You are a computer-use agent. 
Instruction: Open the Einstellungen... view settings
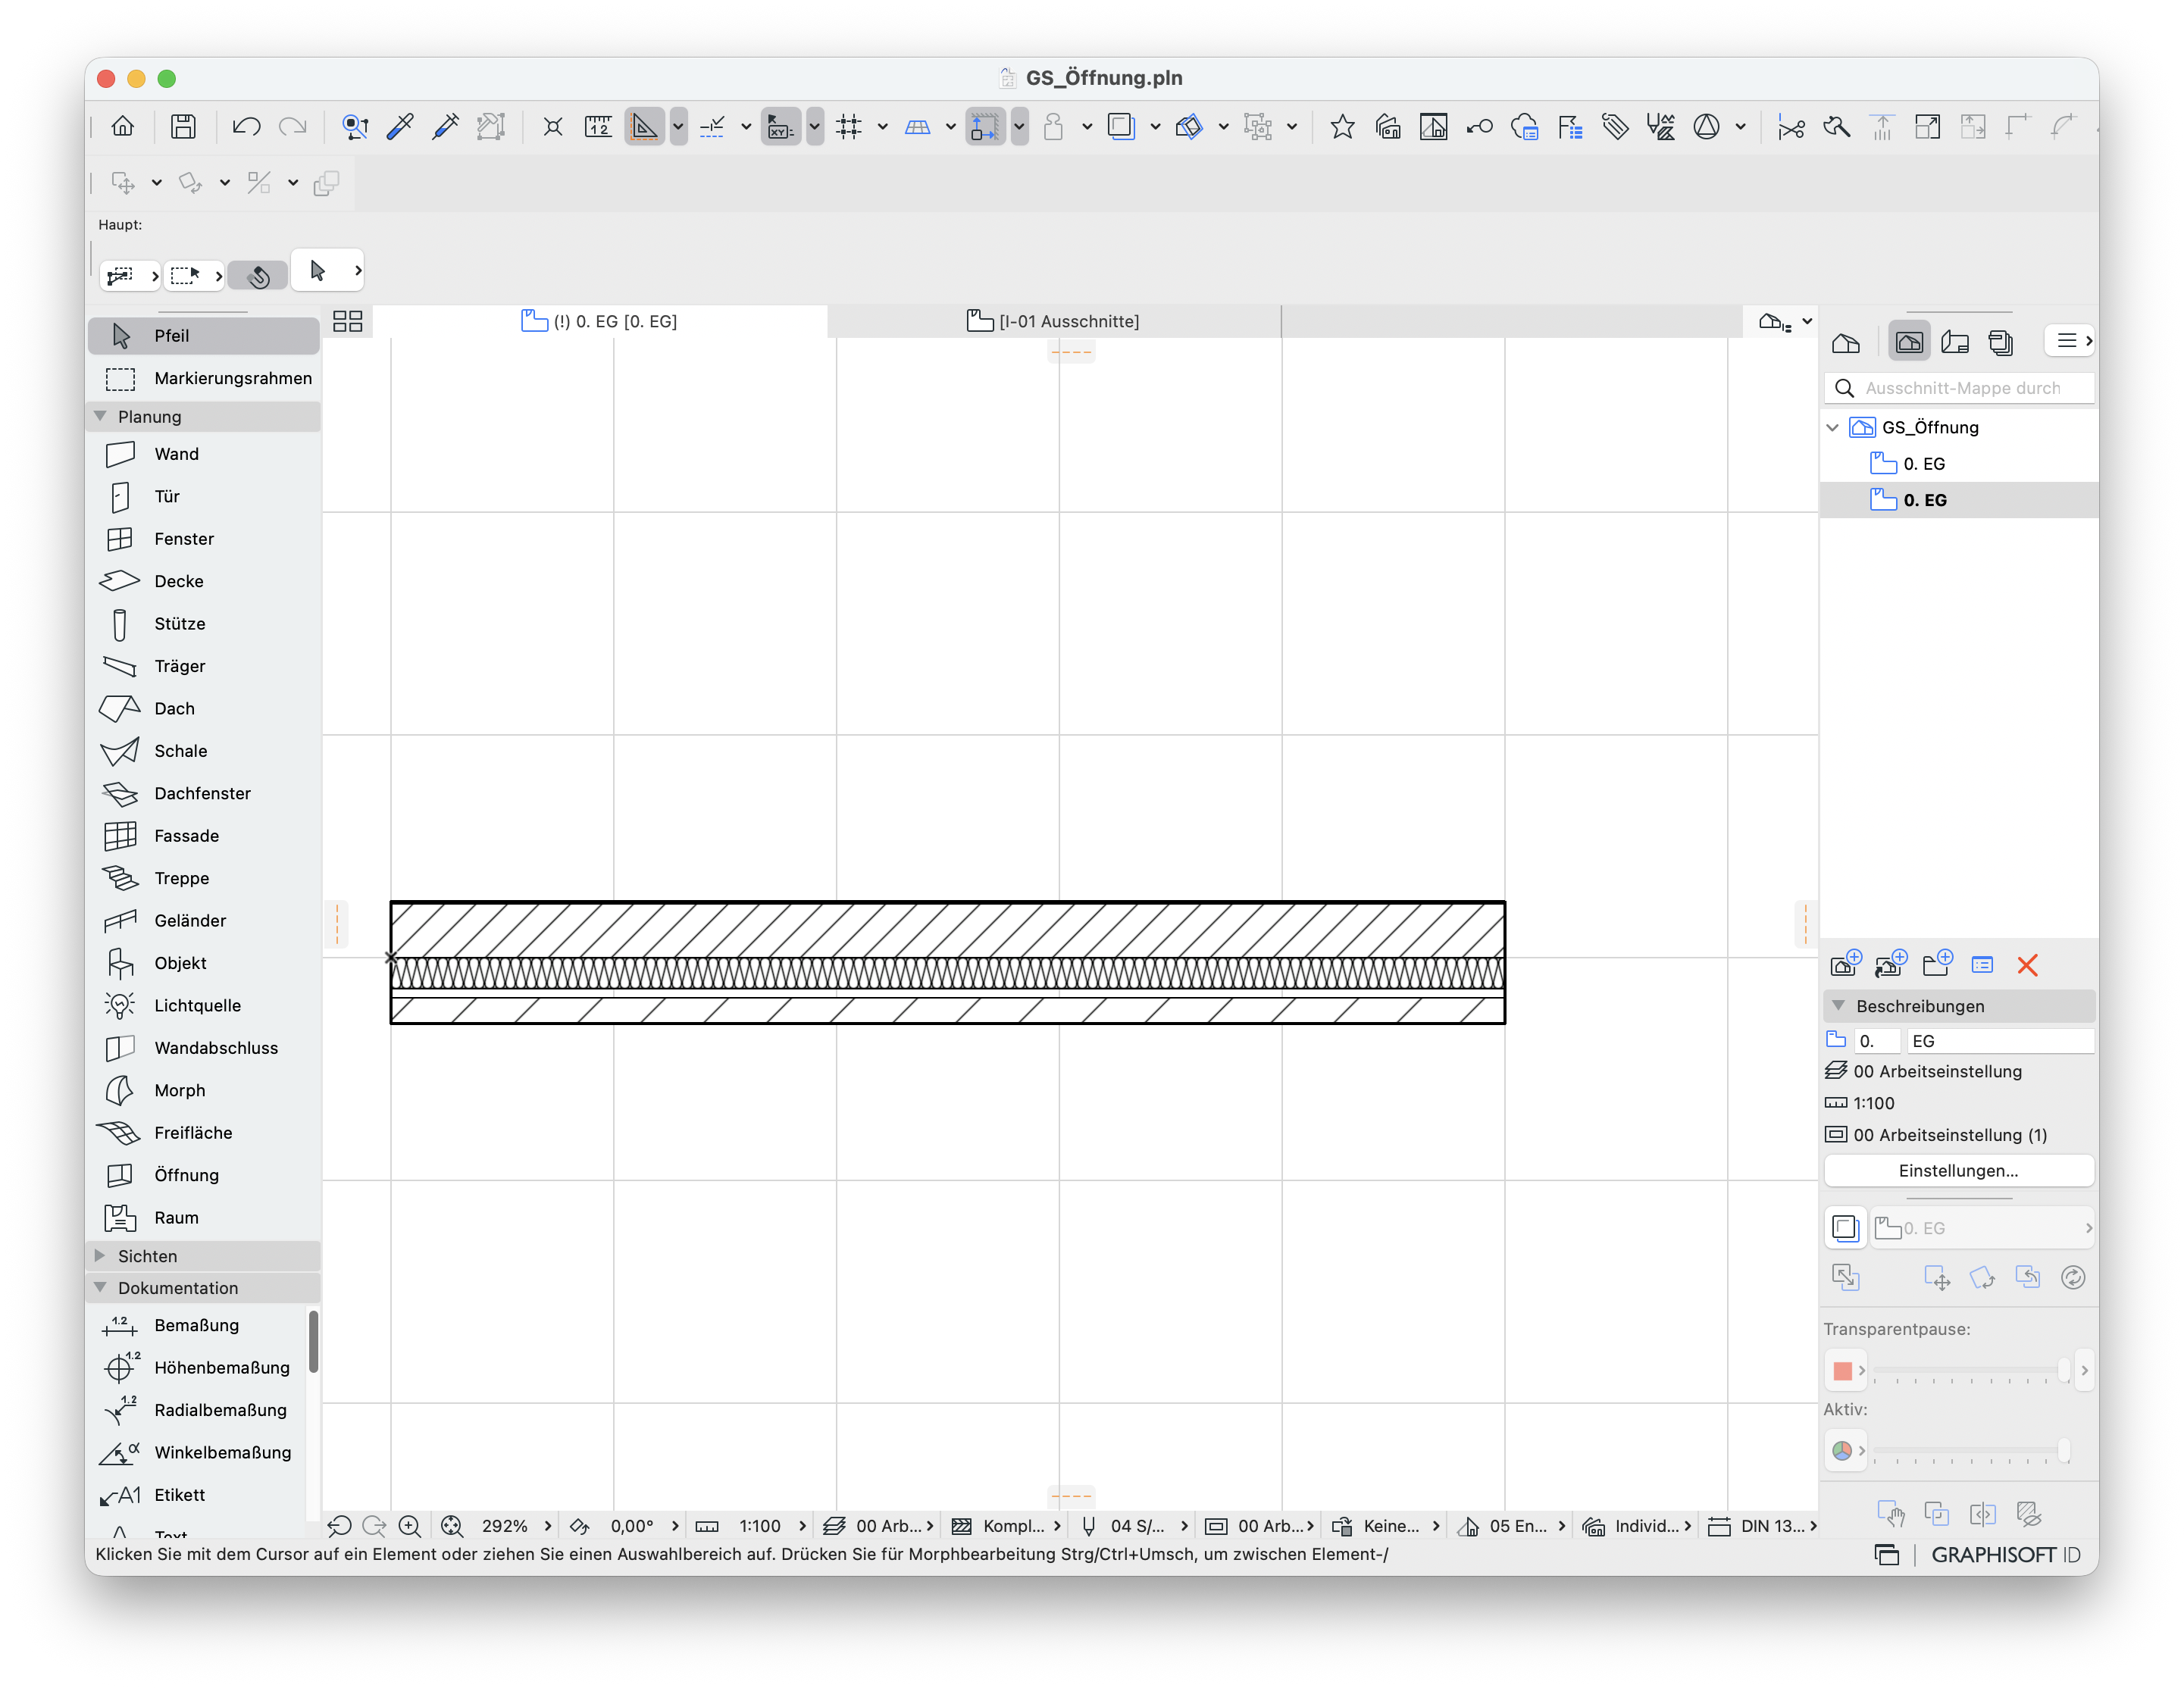point(1958,1171)
